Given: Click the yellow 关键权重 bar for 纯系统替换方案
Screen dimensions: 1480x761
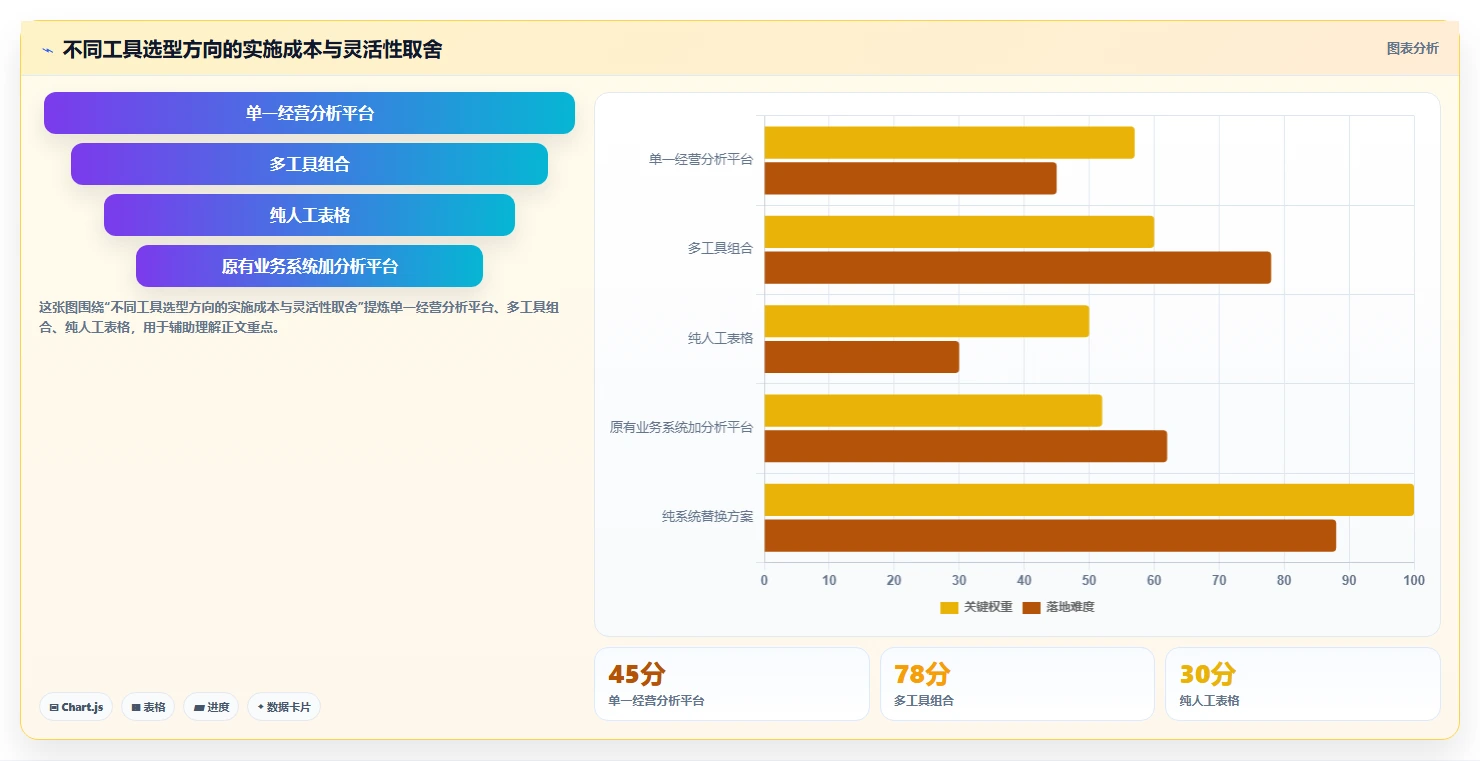Looking at the screenshot, I should (x=1089, y=500).
